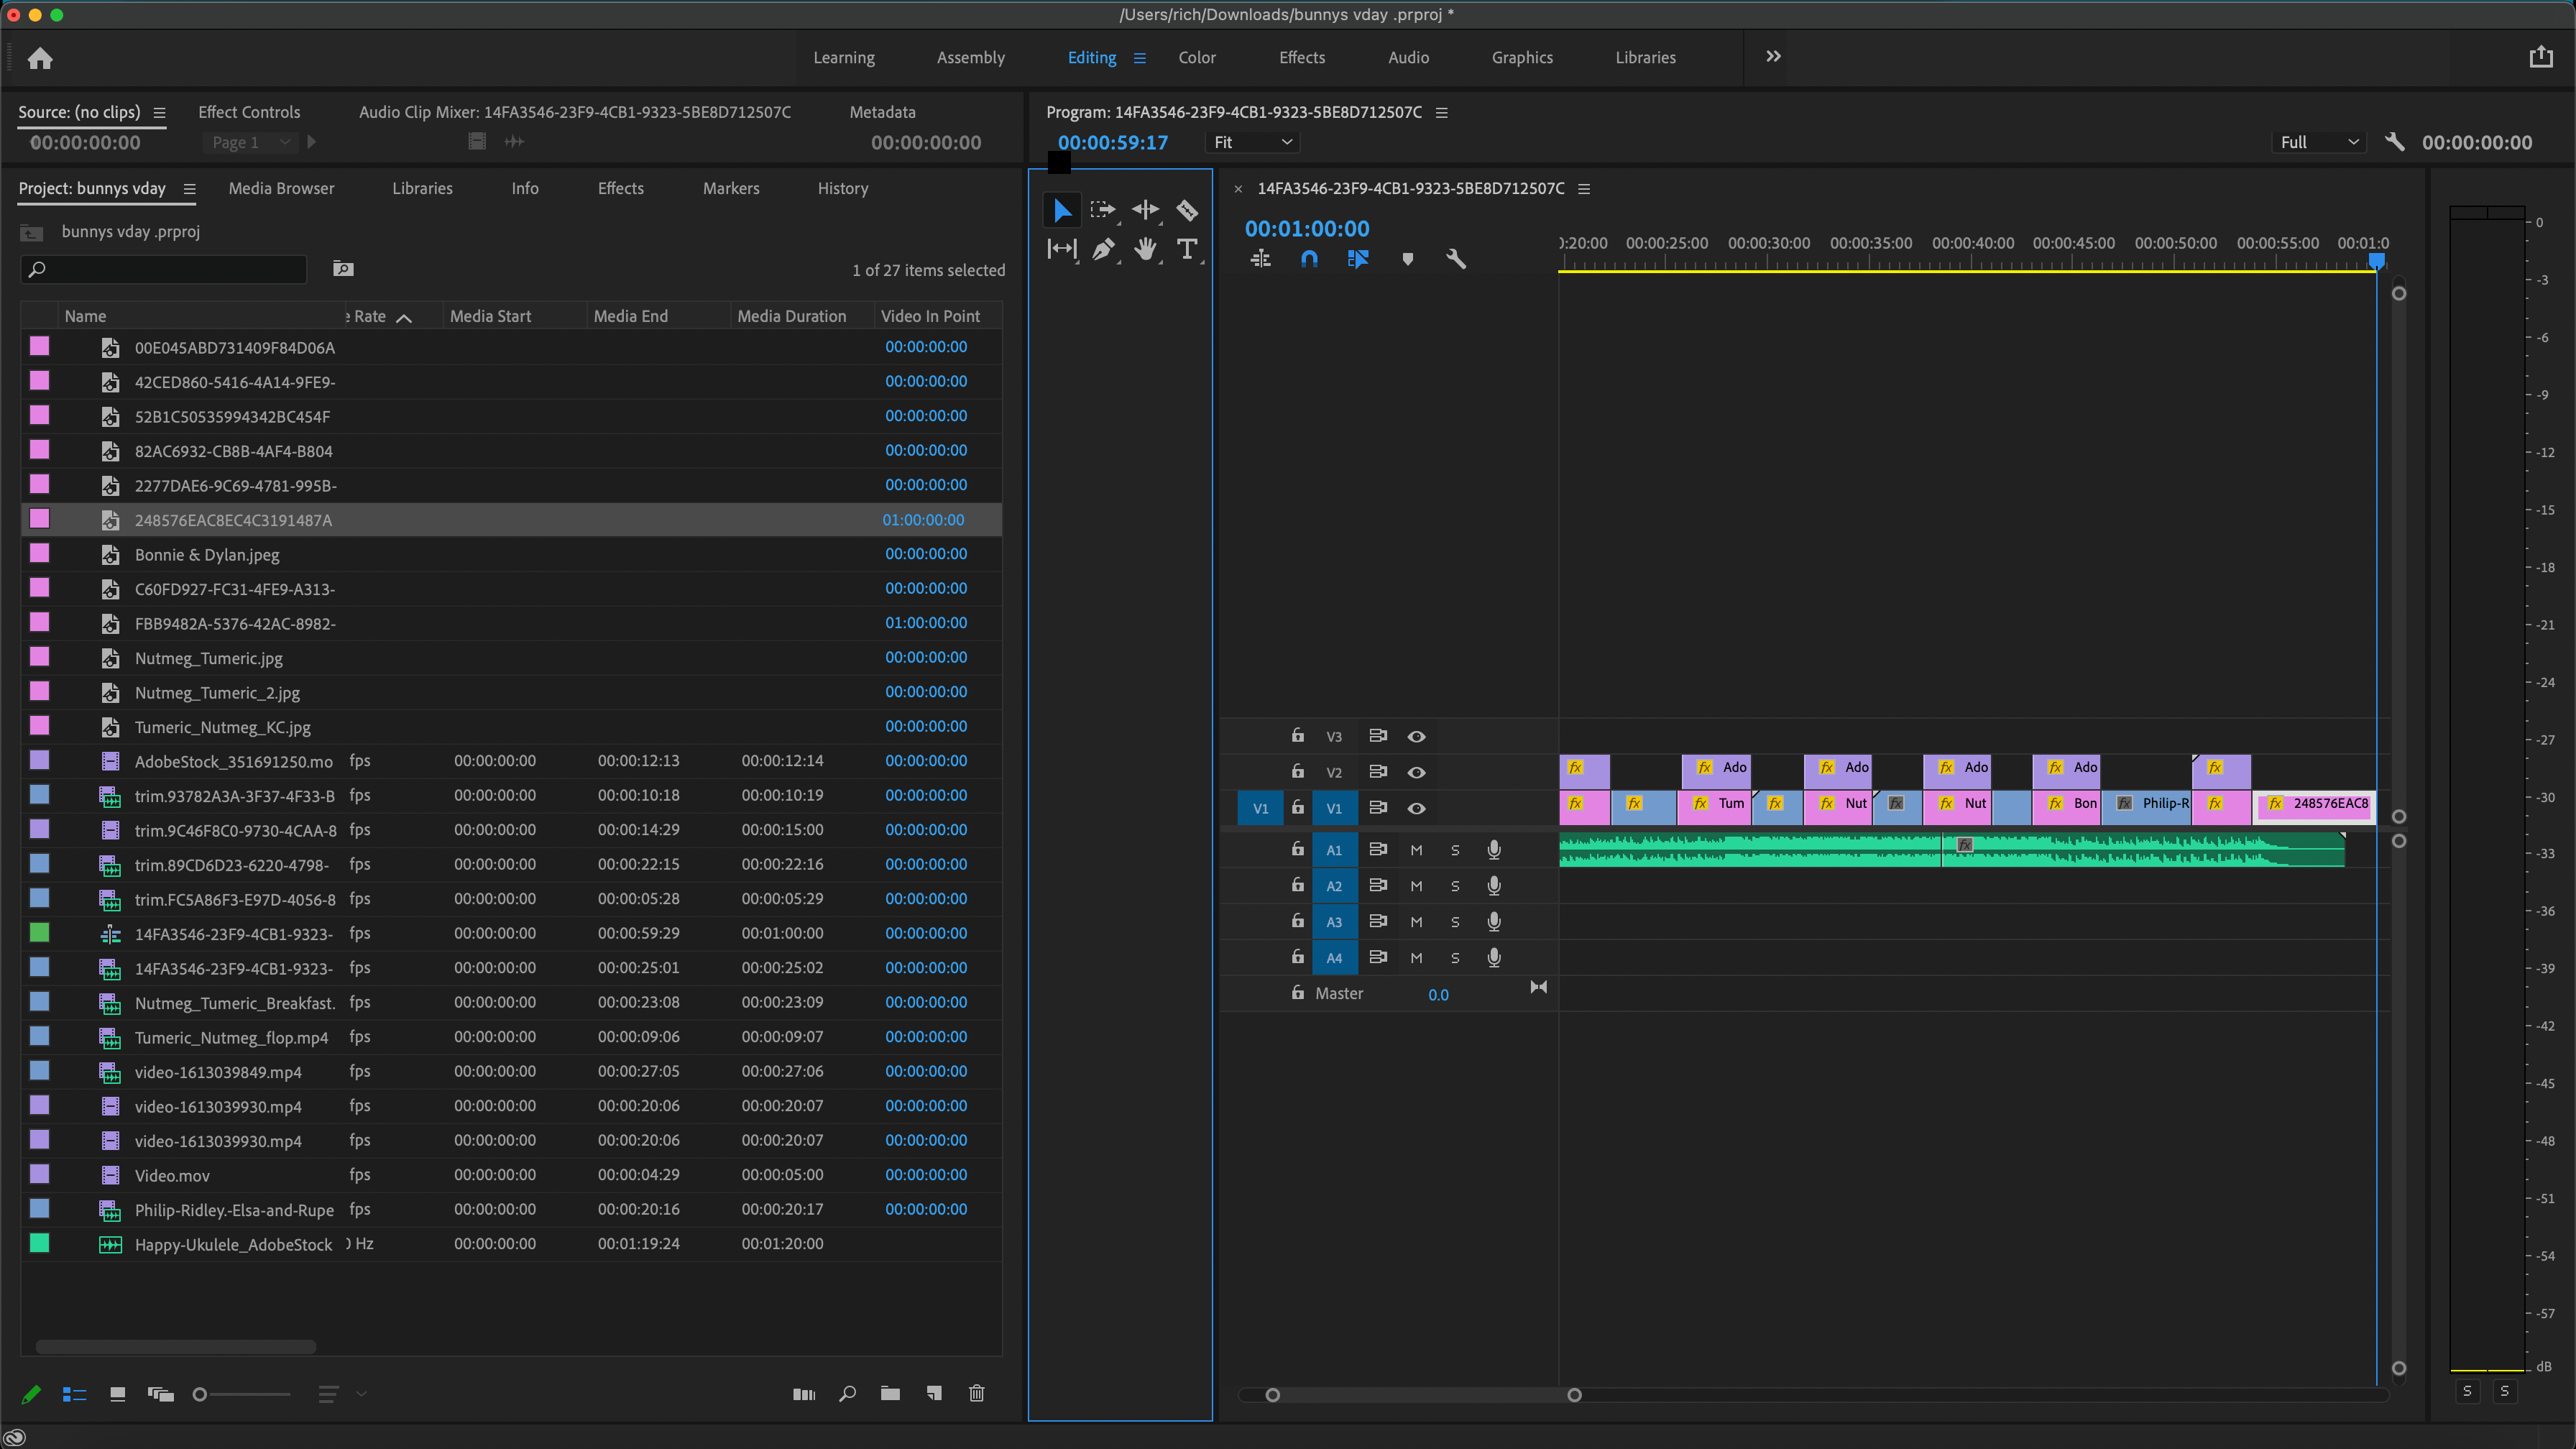2576x1449 pixels.
Task: Open the Program monitor panel menu
Action: [x=1442, y=112]
